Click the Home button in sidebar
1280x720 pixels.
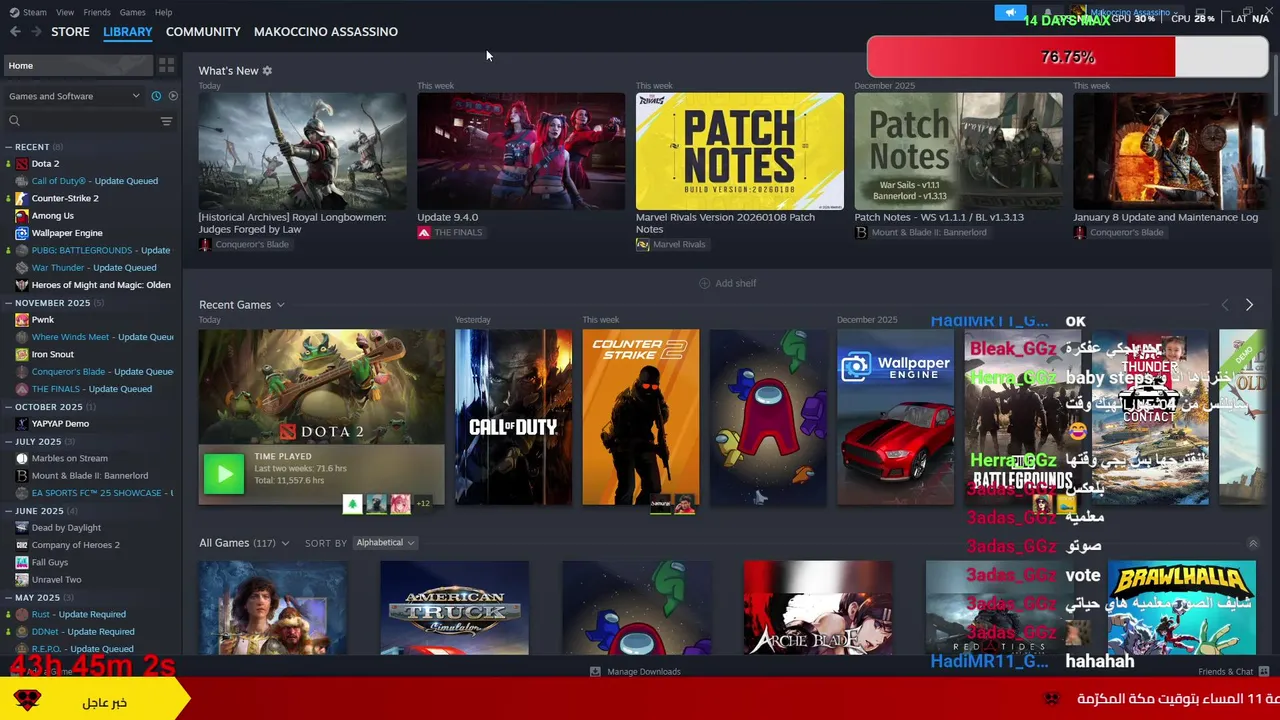pyautogui.click(x=78, y=65)
